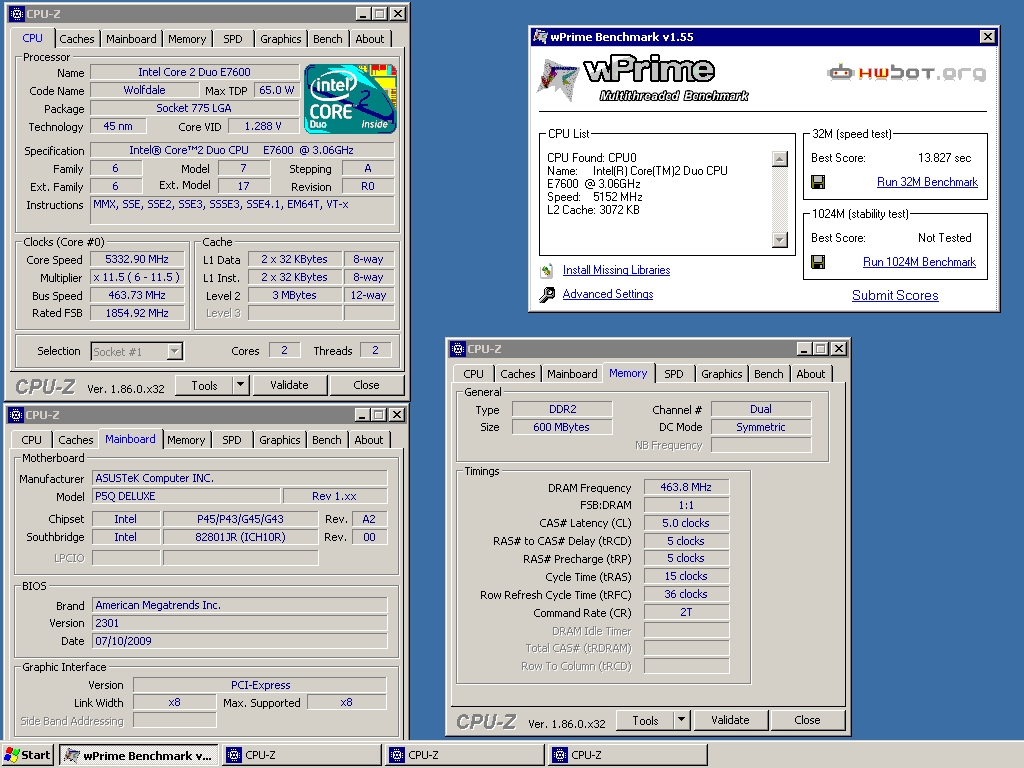Save the 32M score via floppy icon

818,182
